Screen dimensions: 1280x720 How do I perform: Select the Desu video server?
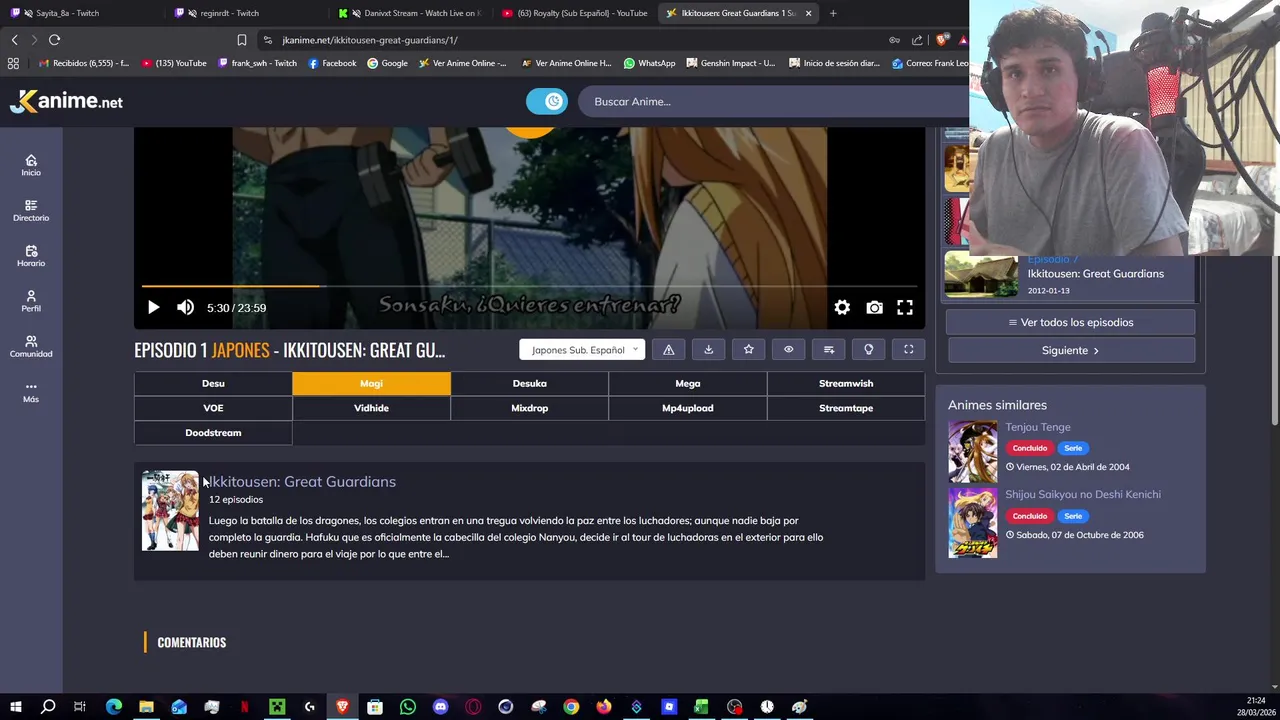point(213,383)
